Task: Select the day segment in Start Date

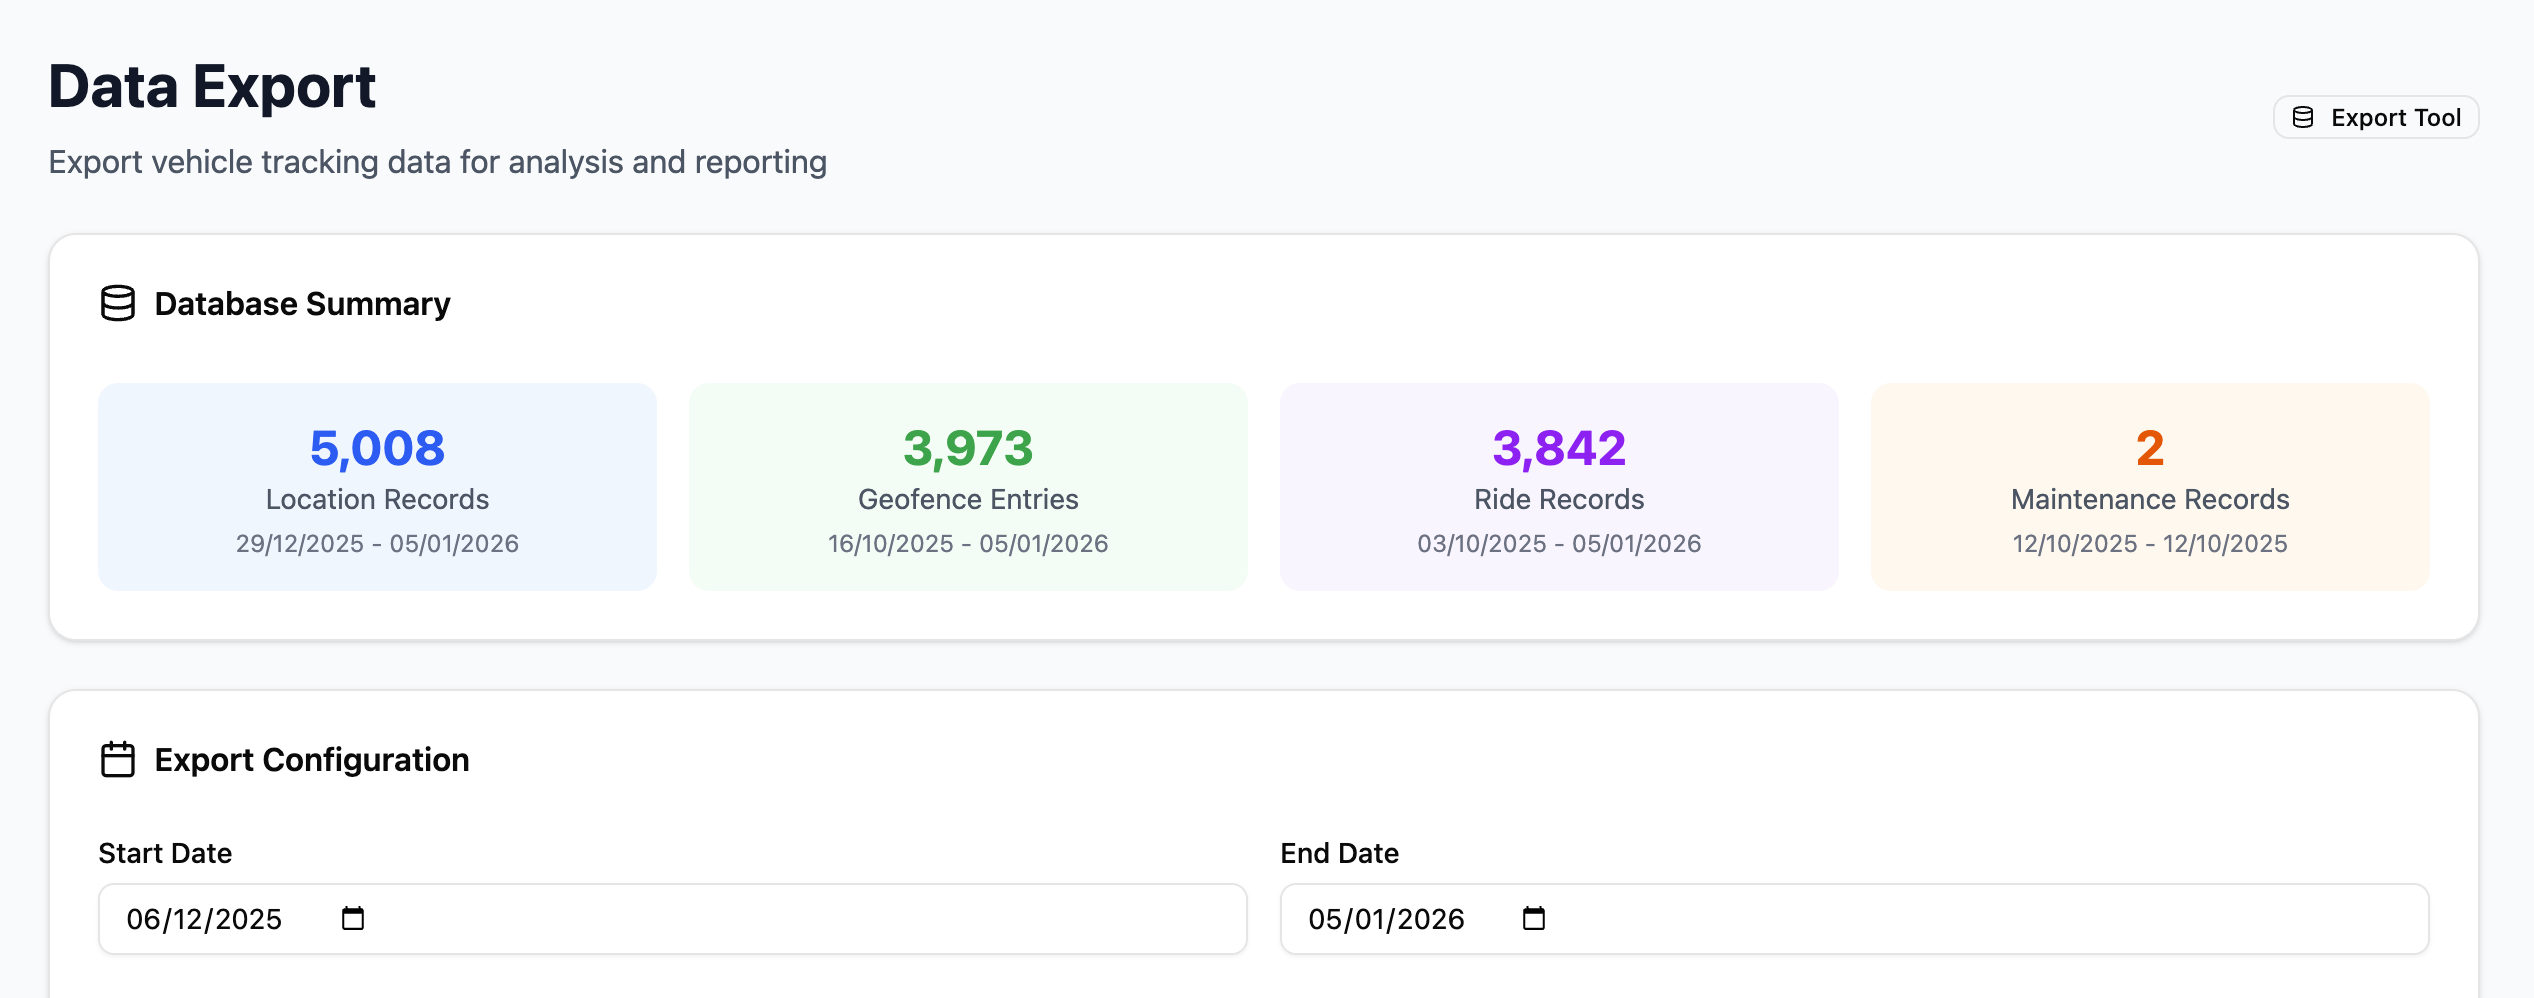Action: coord(143,919)
